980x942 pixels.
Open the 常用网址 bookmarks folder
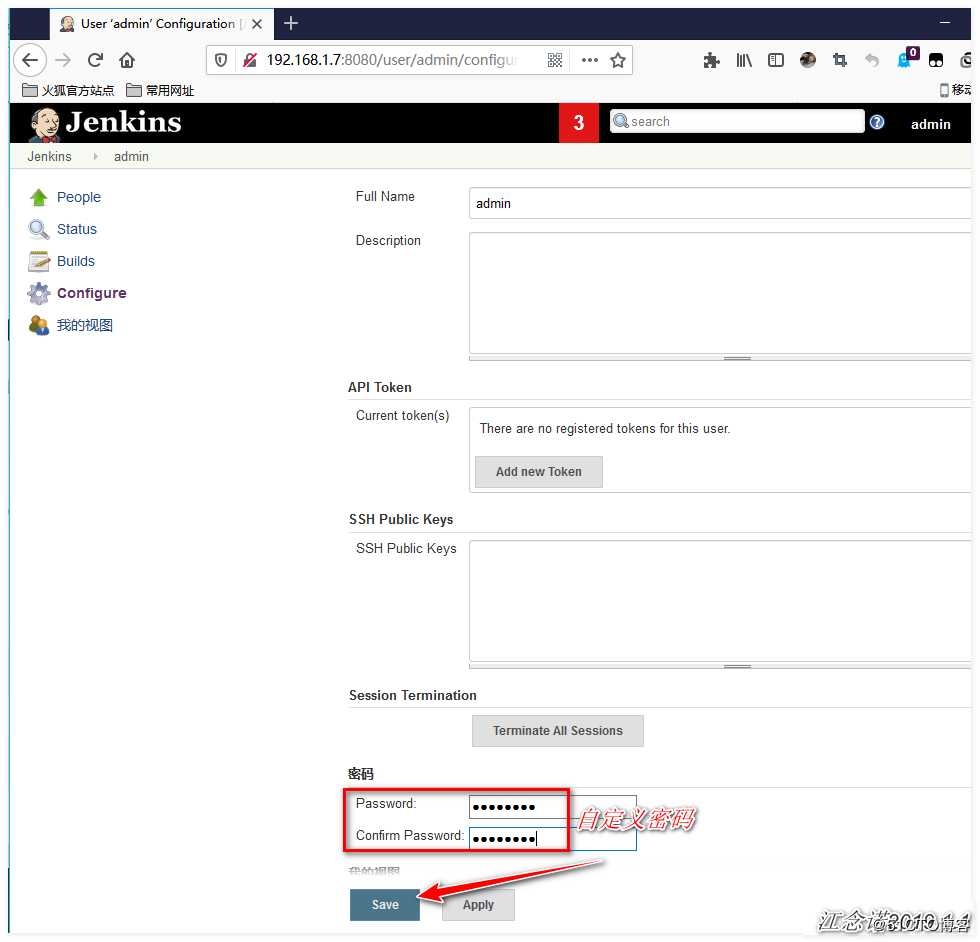coord(160,91)
